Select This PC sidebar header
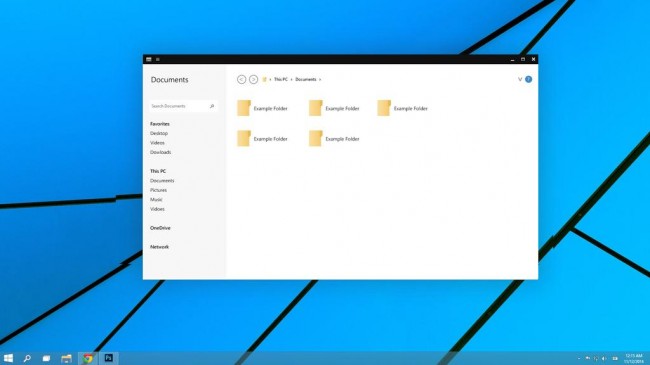 pyautogui.click(x=158, y=171)
